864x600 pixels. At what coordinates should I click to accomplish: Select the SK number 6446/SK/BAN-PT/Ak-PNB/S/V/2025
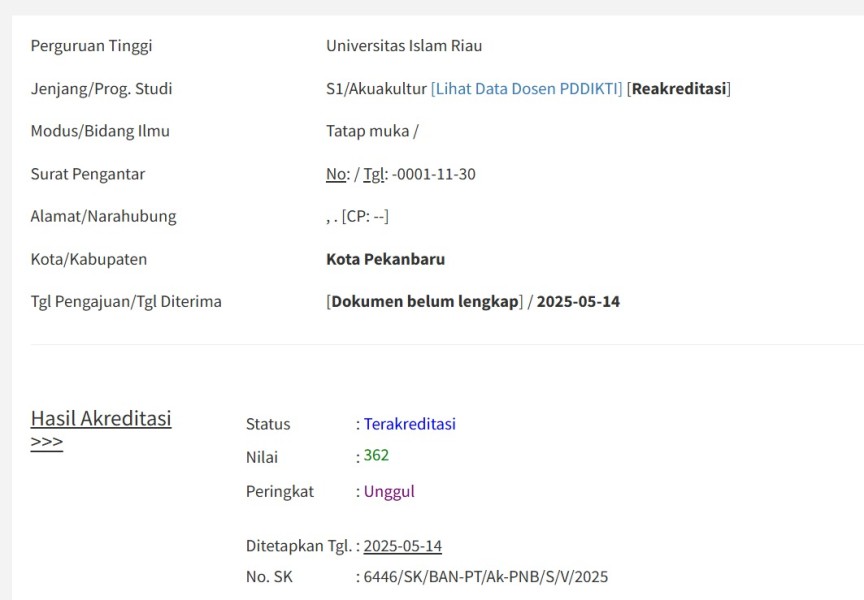pos(486,577)
